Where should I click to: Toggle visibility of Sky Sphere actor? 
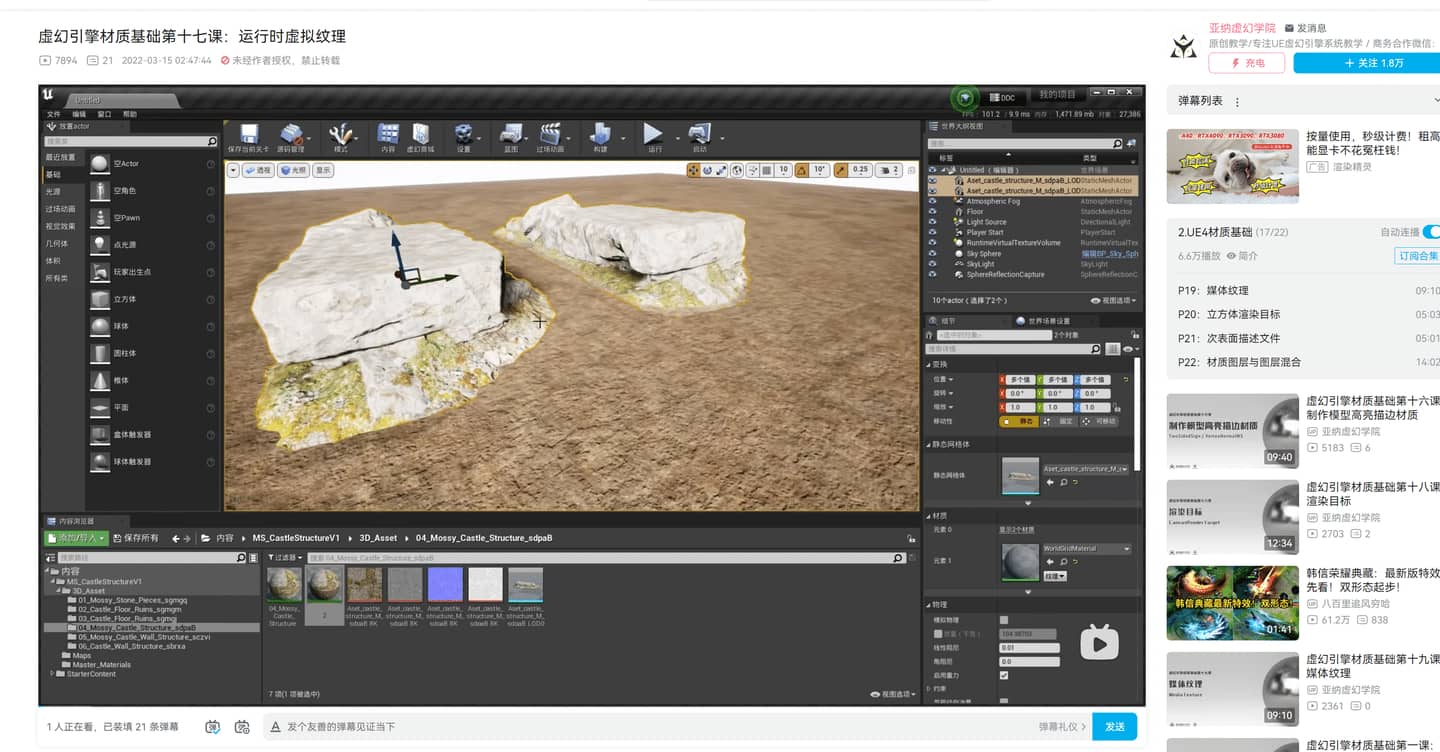pyautogui.click(x=933, y=254)
